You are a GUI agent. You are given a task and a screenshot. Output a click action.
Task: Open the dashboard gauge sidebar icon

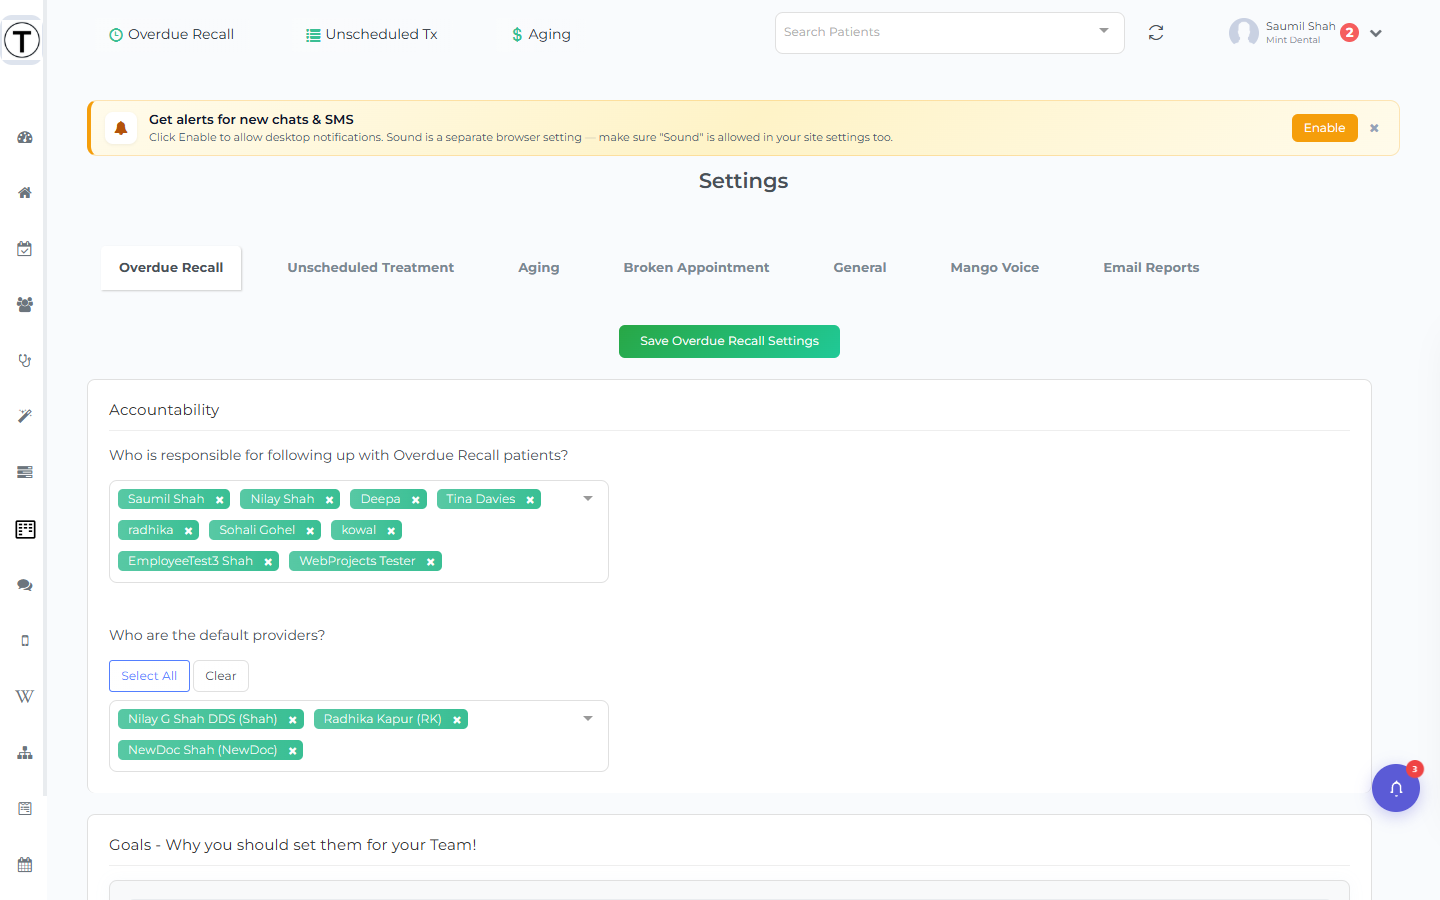[25, 138]
